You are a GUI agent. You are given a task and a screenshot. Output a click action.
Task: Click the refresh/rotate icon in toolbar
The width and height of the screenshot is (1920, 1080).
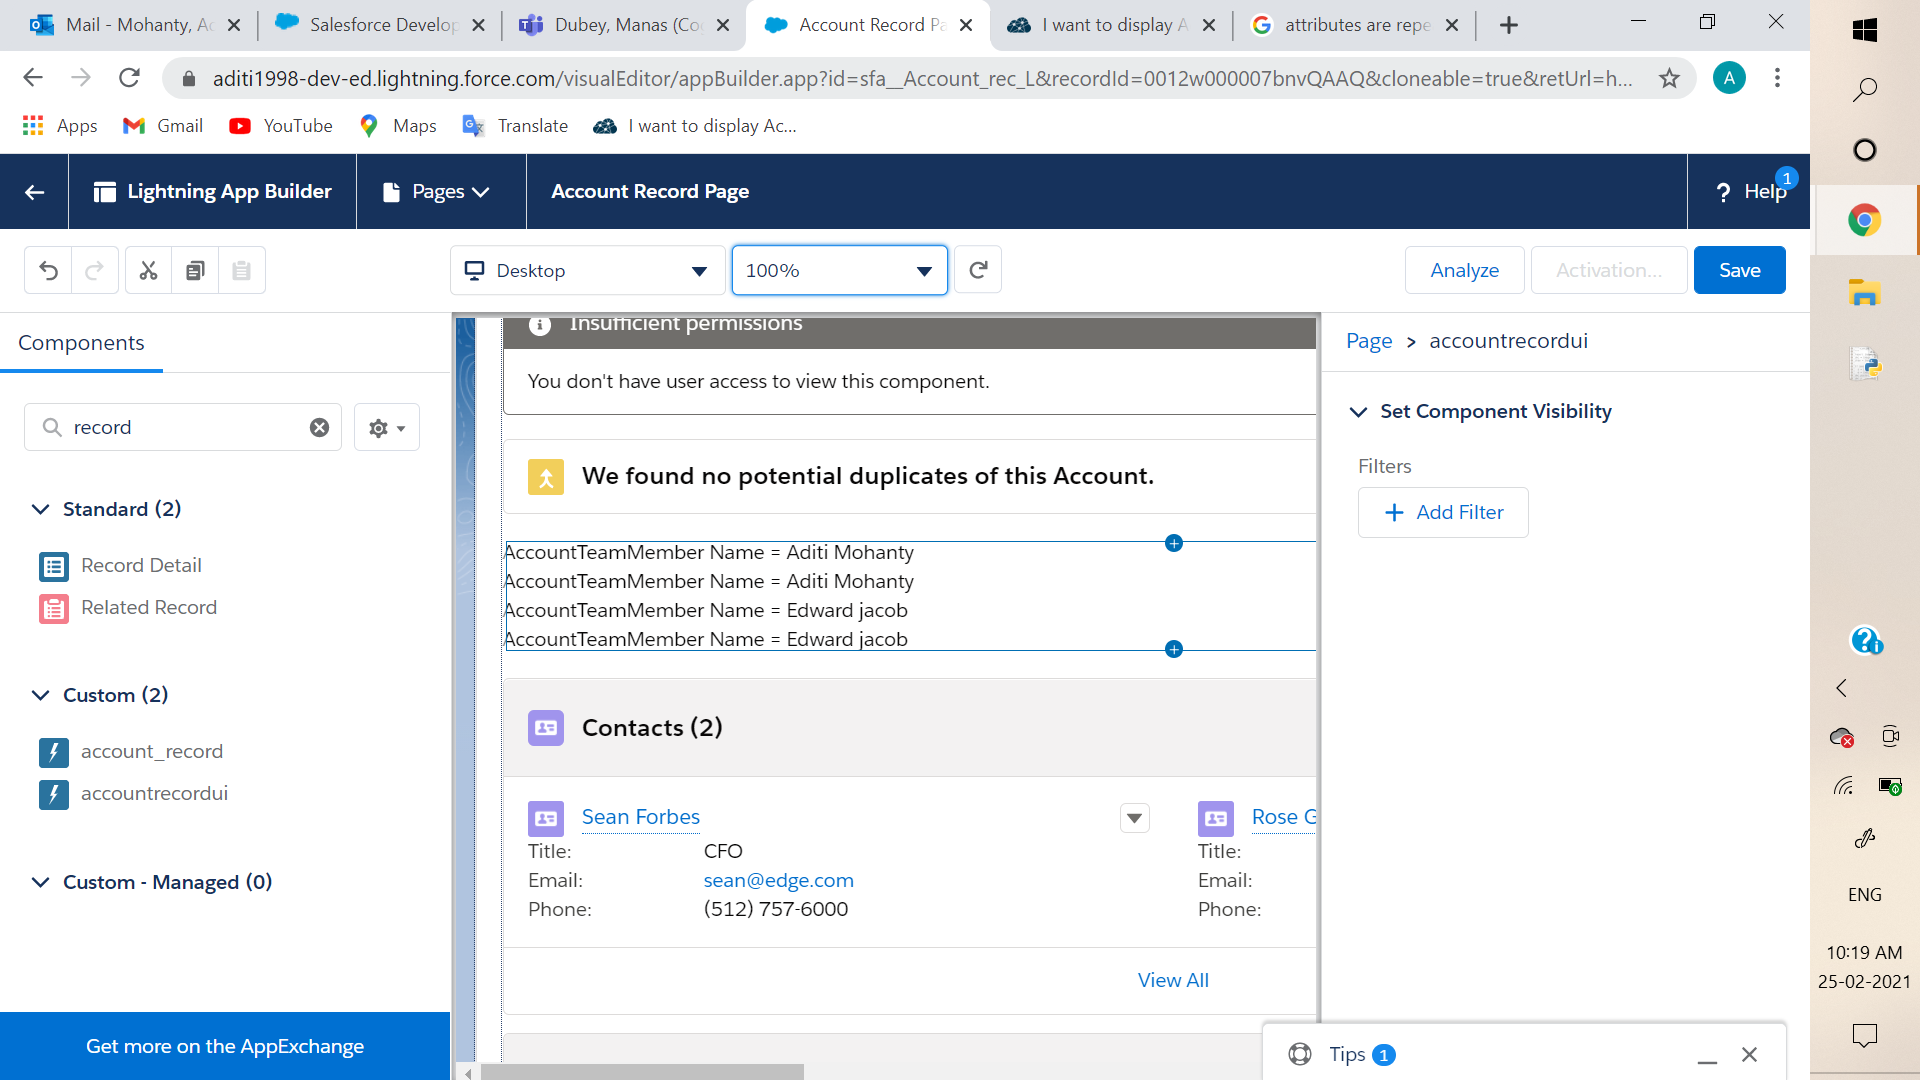click(x=978, y=269)
